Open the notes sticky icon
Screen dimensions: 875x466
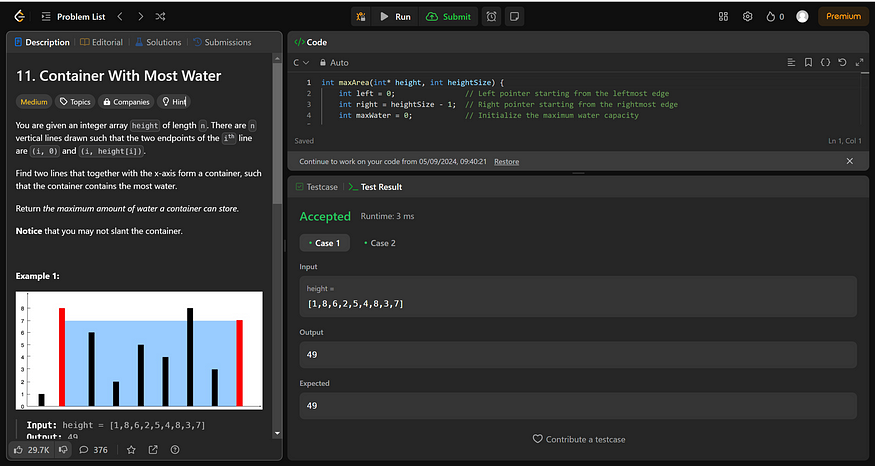click(515, 17)
